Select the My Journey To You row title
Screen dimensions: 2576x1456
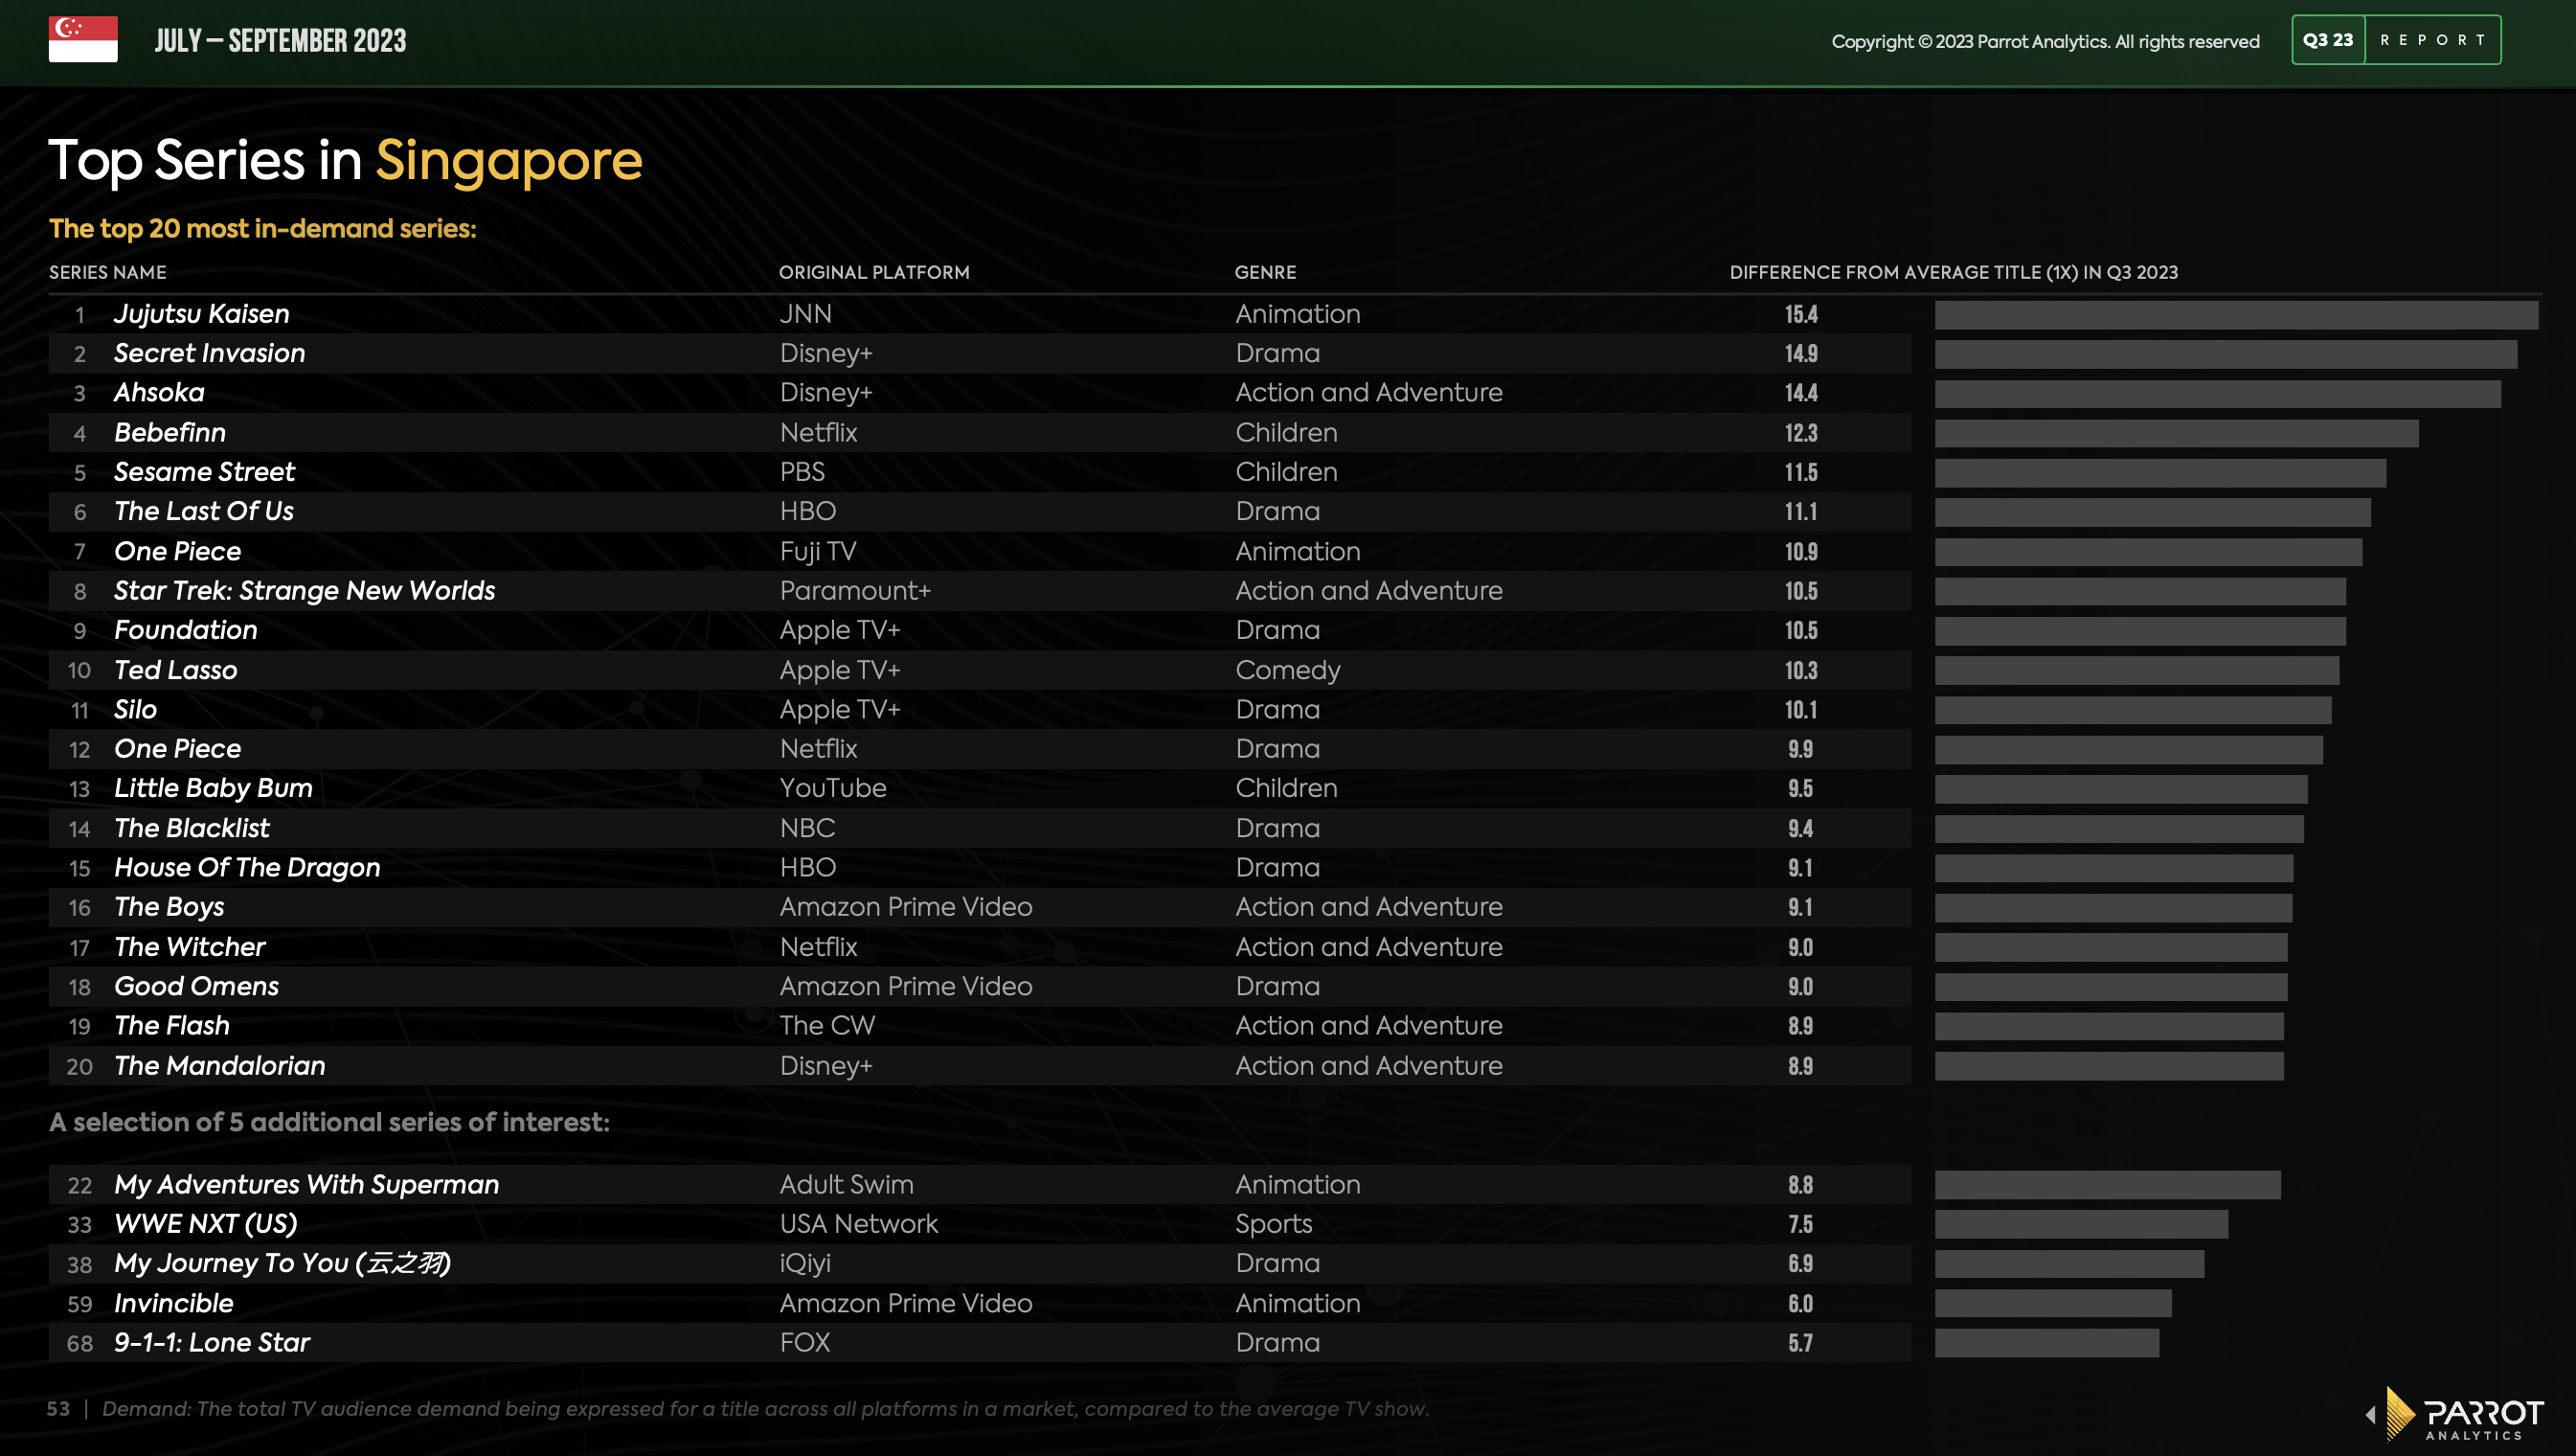(282, 1263)
